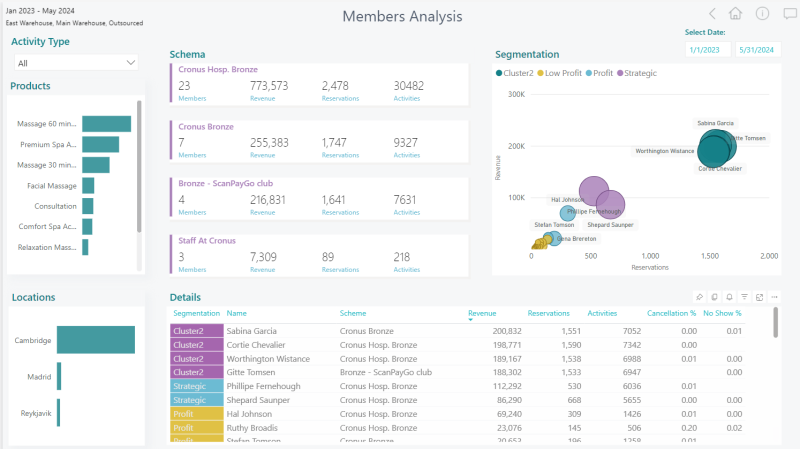This screenshot has width=800, height=449.
Task: Toggle the Low Profit legend item
Action: 559,73
